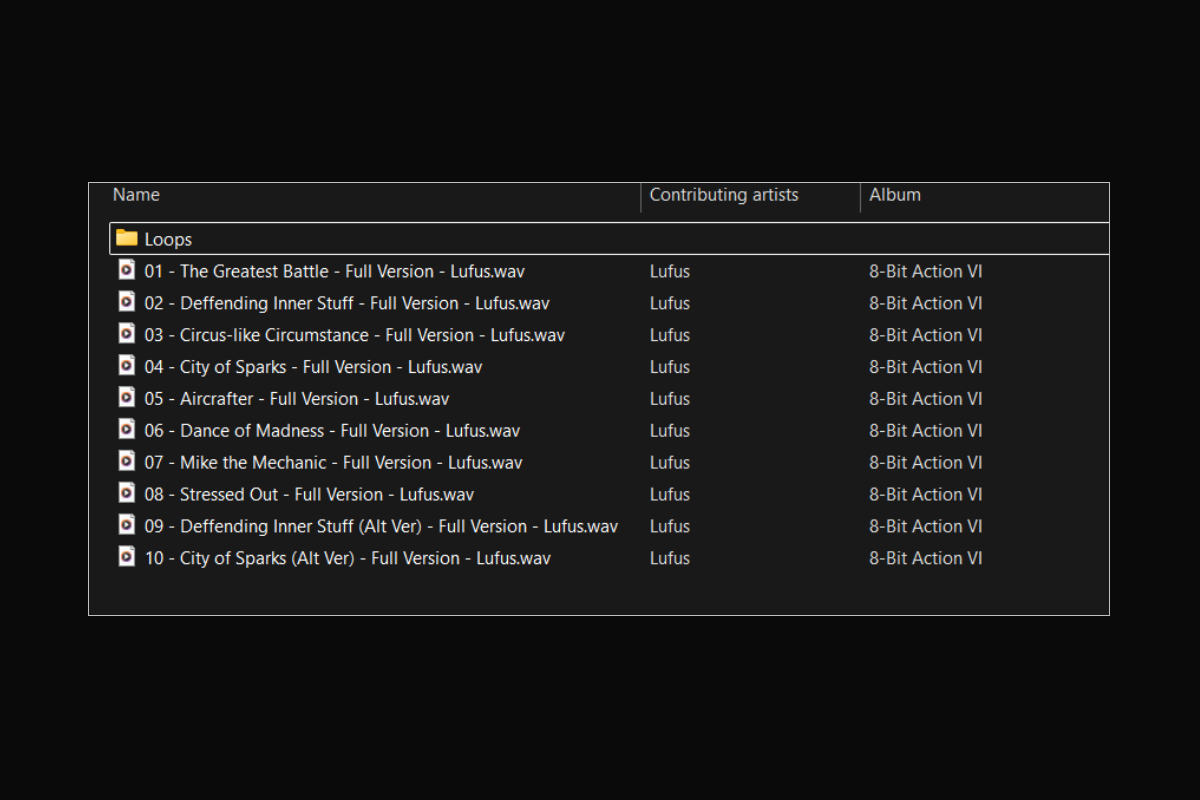Sort files by the Name column header
Image resolution: width=1200 pixels, height=800 pixels.
tap(136, 195)
